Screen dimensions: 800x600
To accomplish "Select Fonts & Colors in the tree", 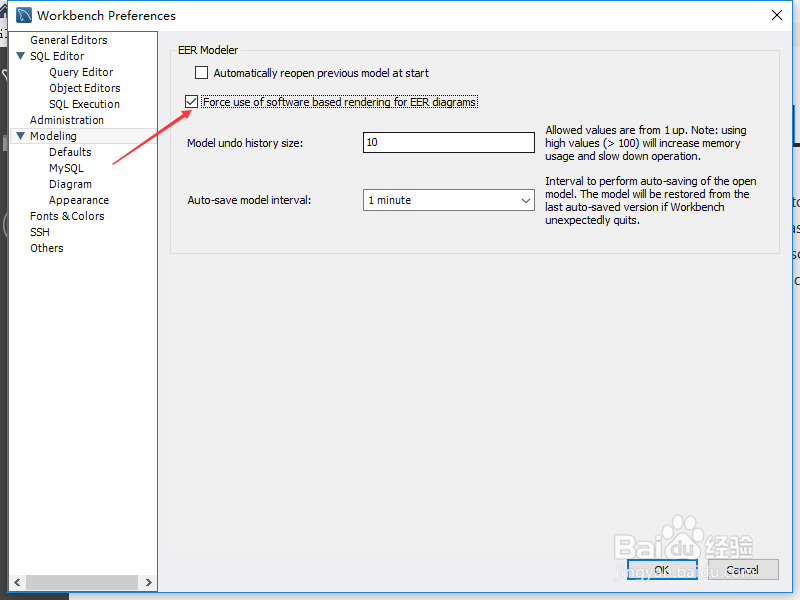I will (67, 216).
